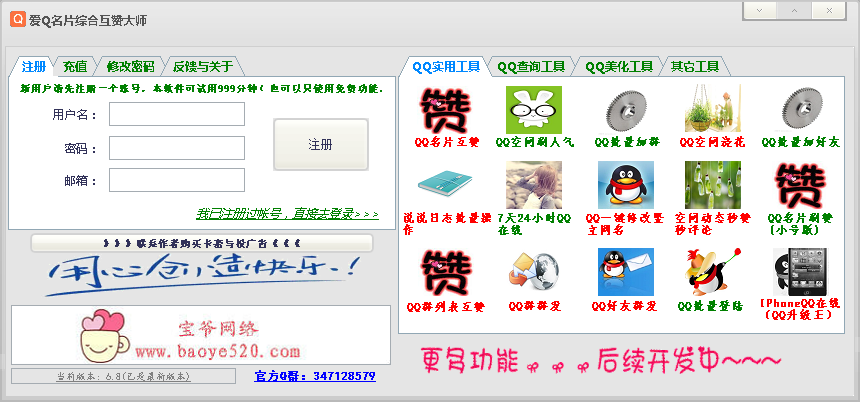The width and height of the screenshot is (860, 402).
Task: Click the 当前版本 6.8 version button
Action: (x=123, y=376)
